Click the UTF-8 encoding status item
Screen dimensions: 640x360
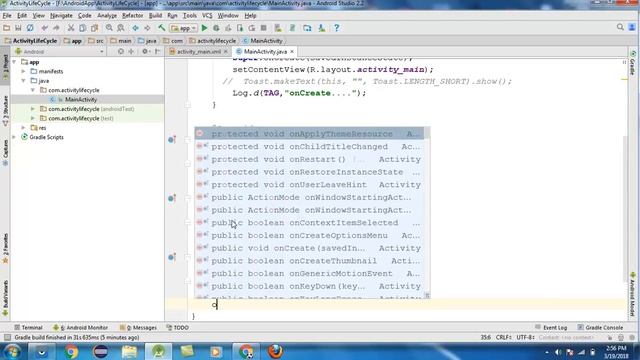[x=526, y=338]
